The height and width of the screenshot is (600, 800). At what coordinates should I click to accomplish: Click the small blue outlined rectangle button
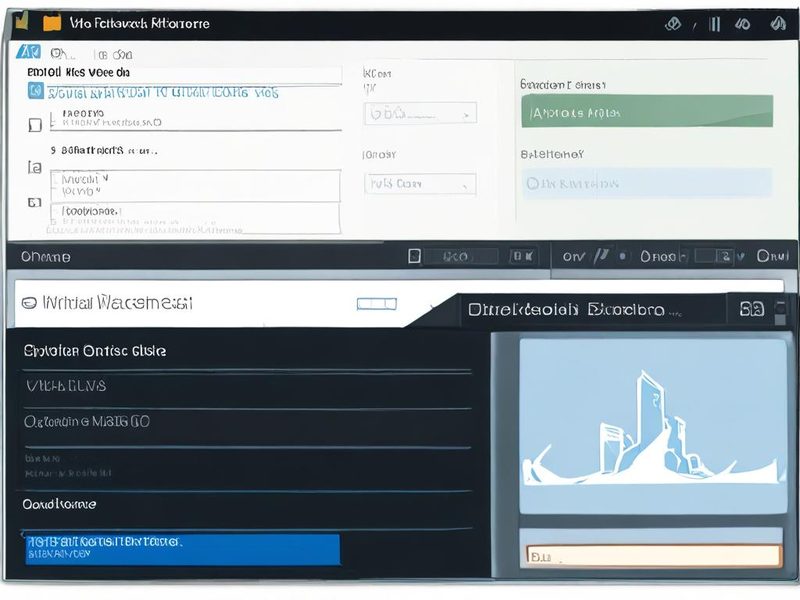pos(377,304)
